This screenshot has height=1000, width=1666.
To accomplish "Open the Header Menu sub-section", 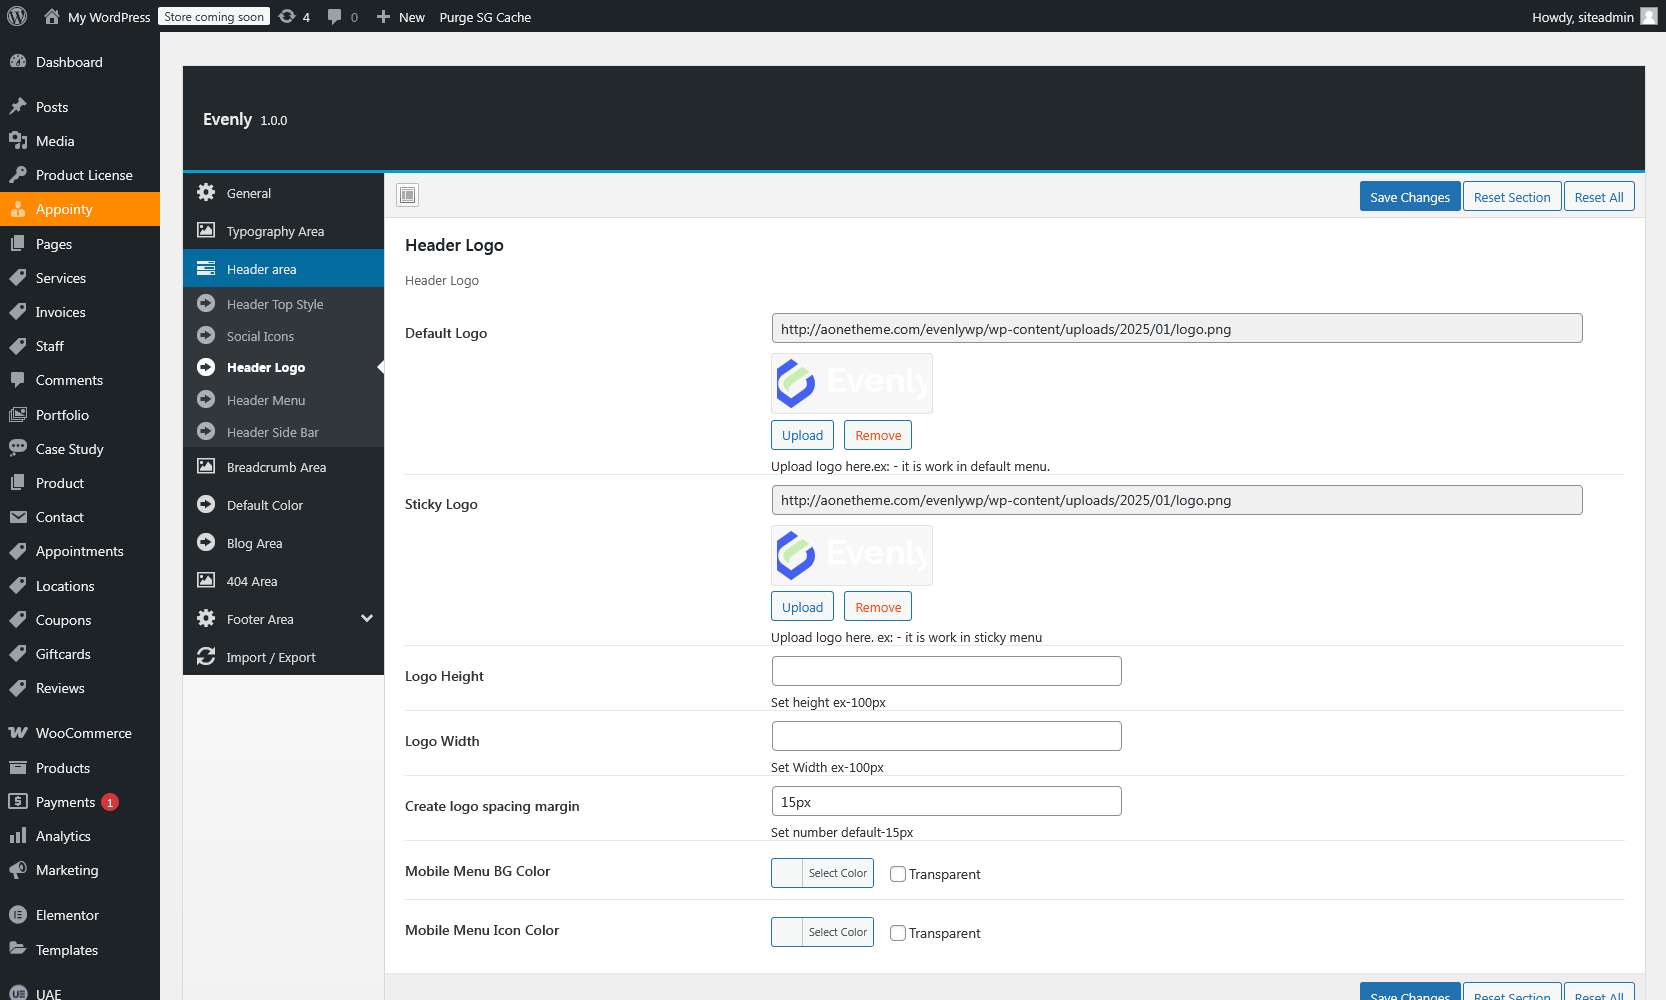I will coord(266,400).
